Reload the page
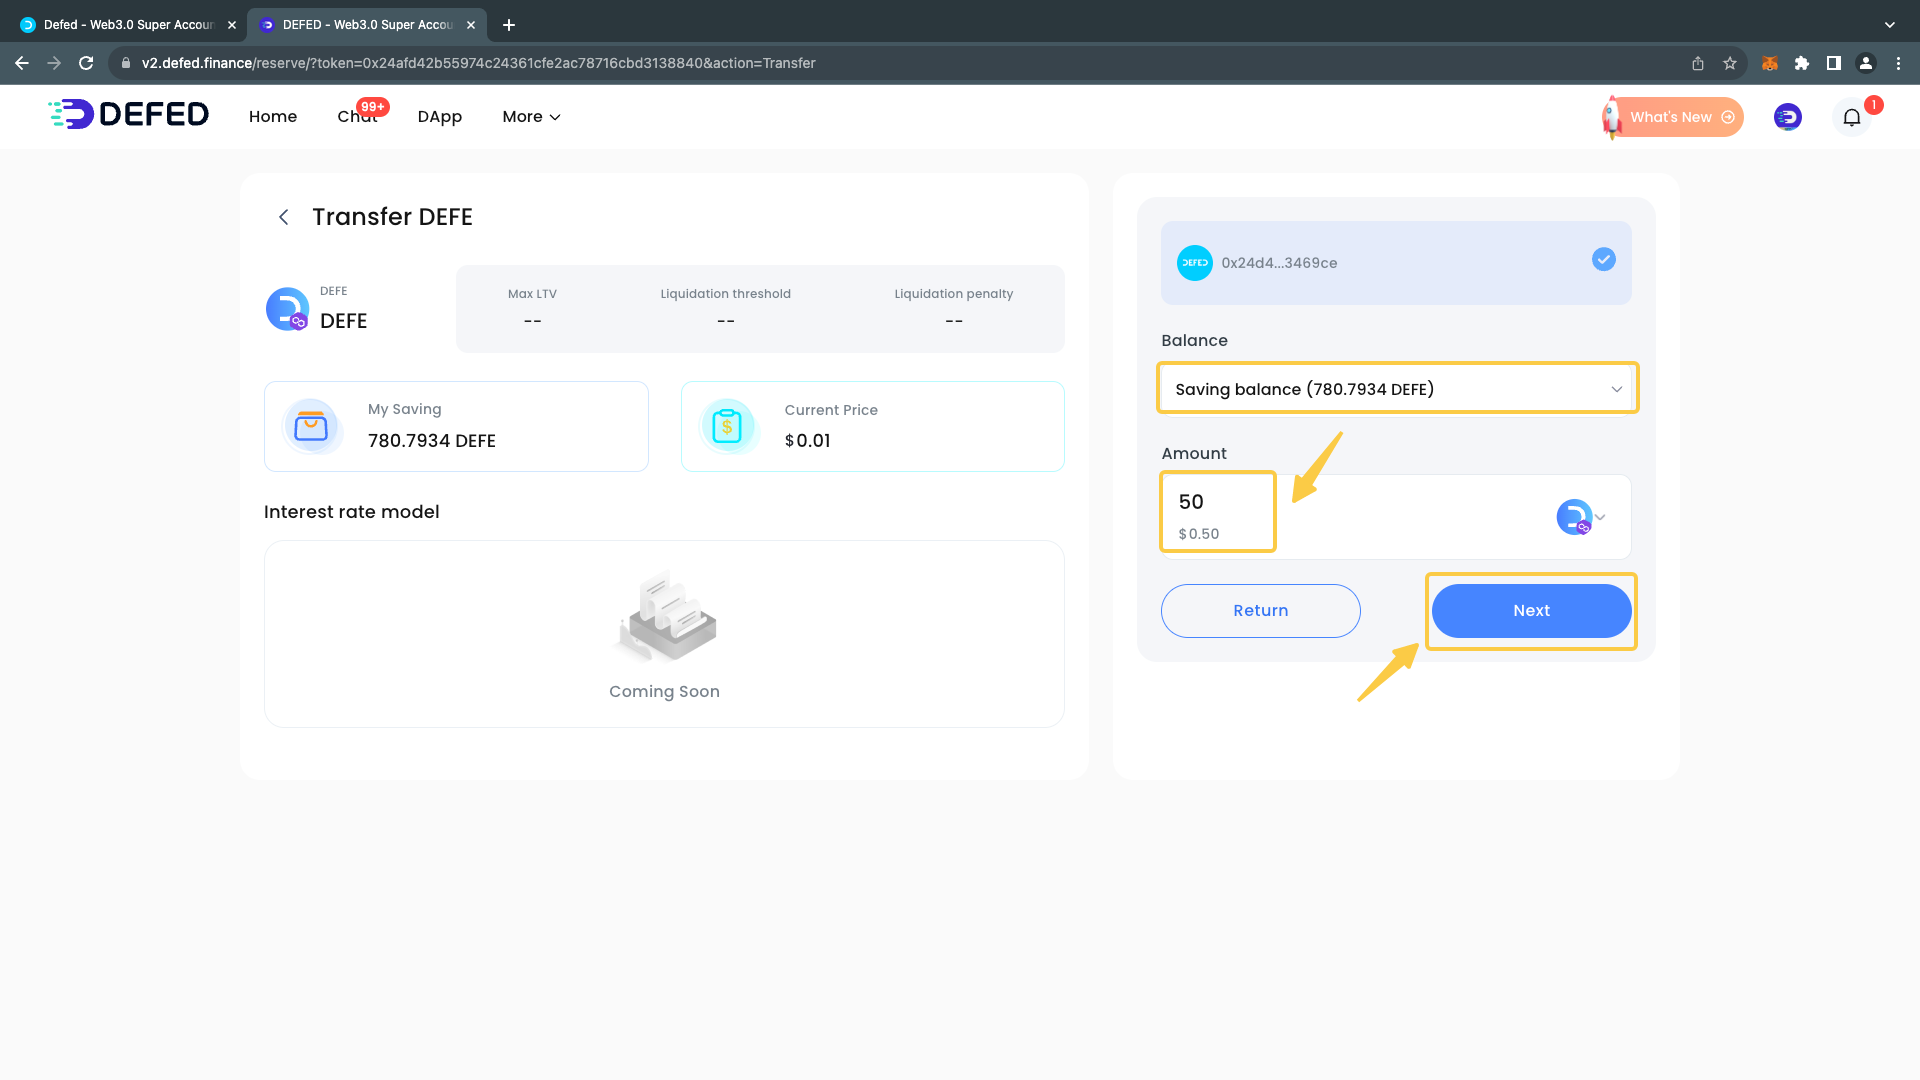The width and height of the screenshot is (1920, 1080). pyautogui.click(x=86, y=63)
